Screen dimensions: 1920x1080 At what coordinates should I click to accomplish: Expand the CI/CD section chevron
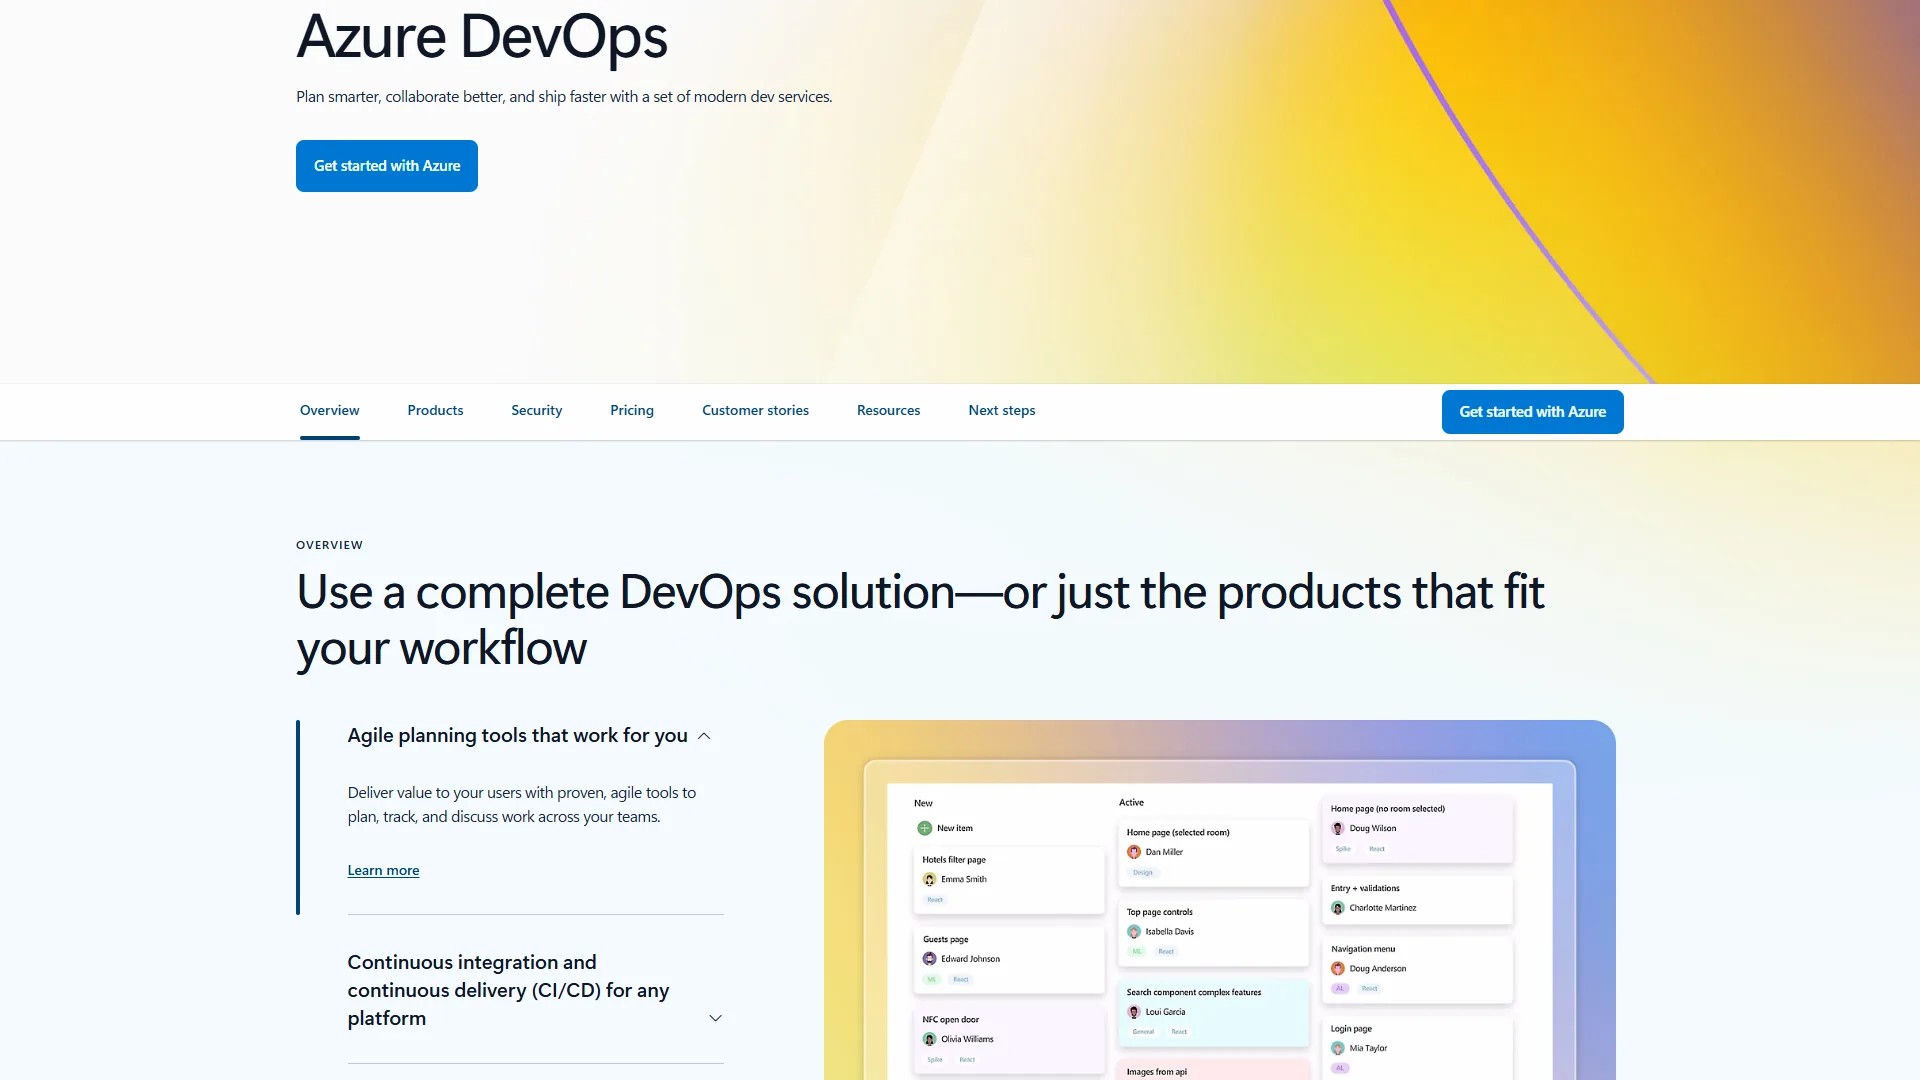coord(715,1018)
